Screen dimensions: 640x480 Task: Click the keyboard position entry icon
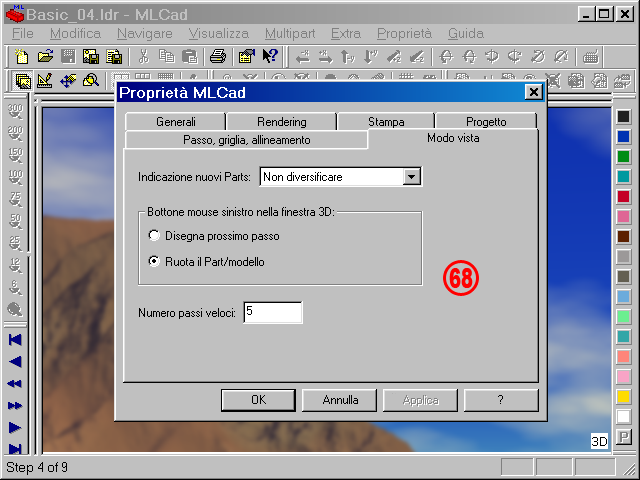tap(591, 57)
